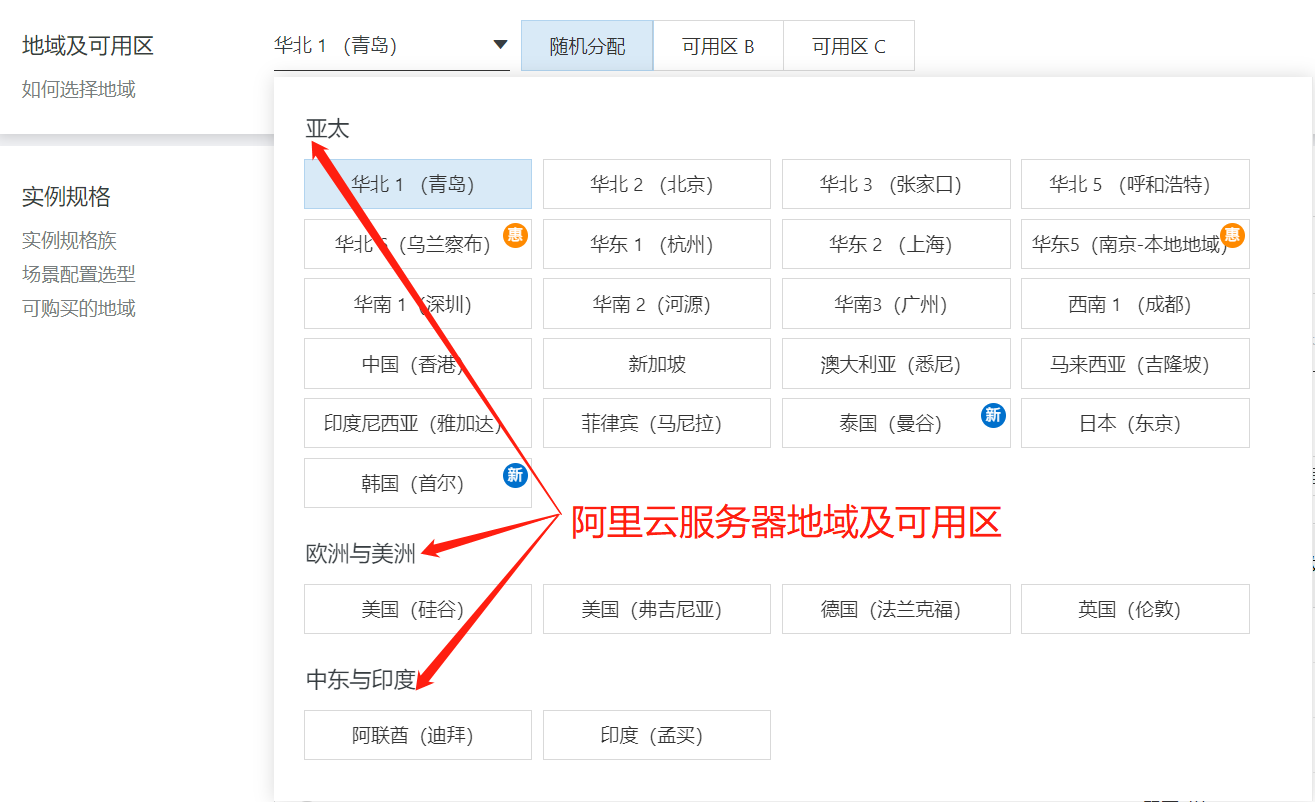Click the 中东与印度 section heading
This screenshot has height=802, width=1315.
(360, 680)
